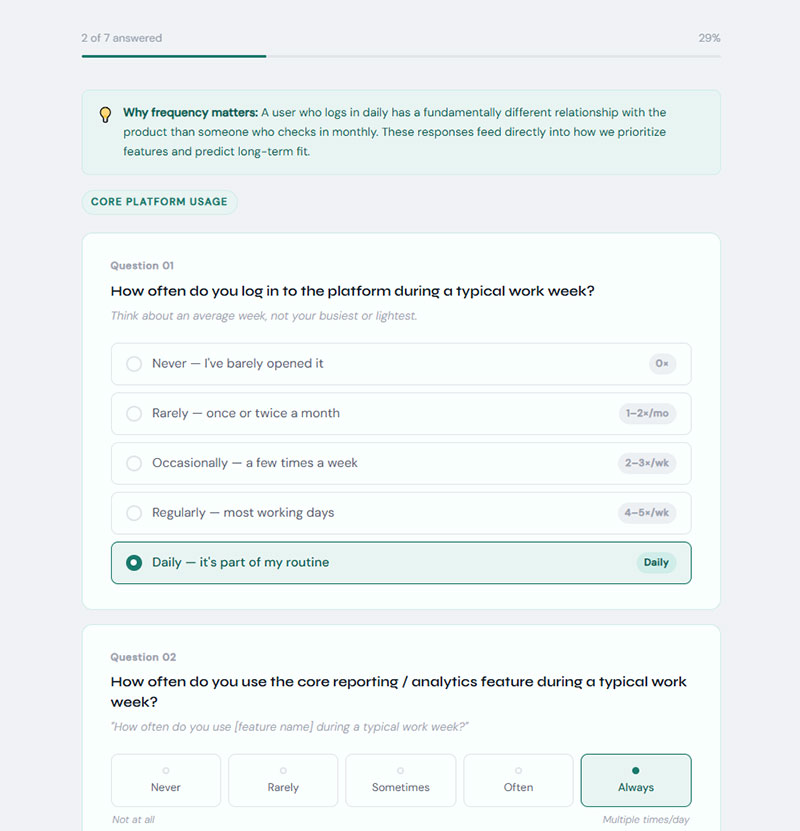The height and width of the screenshot is (831, 800).
Task: Click the '1–2×/mo' frequency badge
Action: (647, 414)
